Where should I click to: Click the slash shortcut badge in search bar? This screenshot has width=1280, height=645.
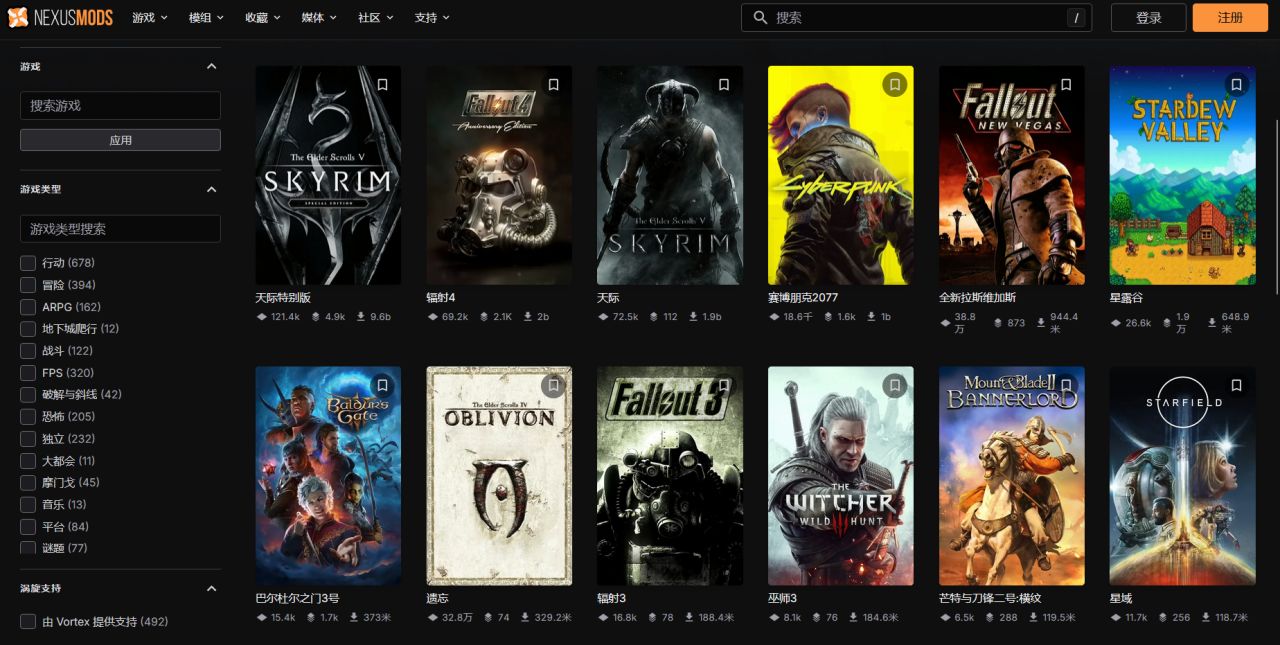click(1076, 18)
